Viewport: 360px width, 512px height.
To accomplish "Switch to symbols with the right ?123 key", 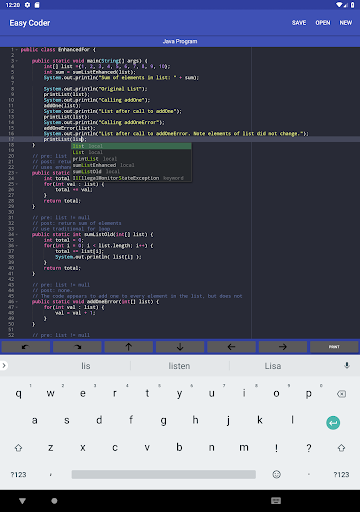I will (x=341, y=474).
